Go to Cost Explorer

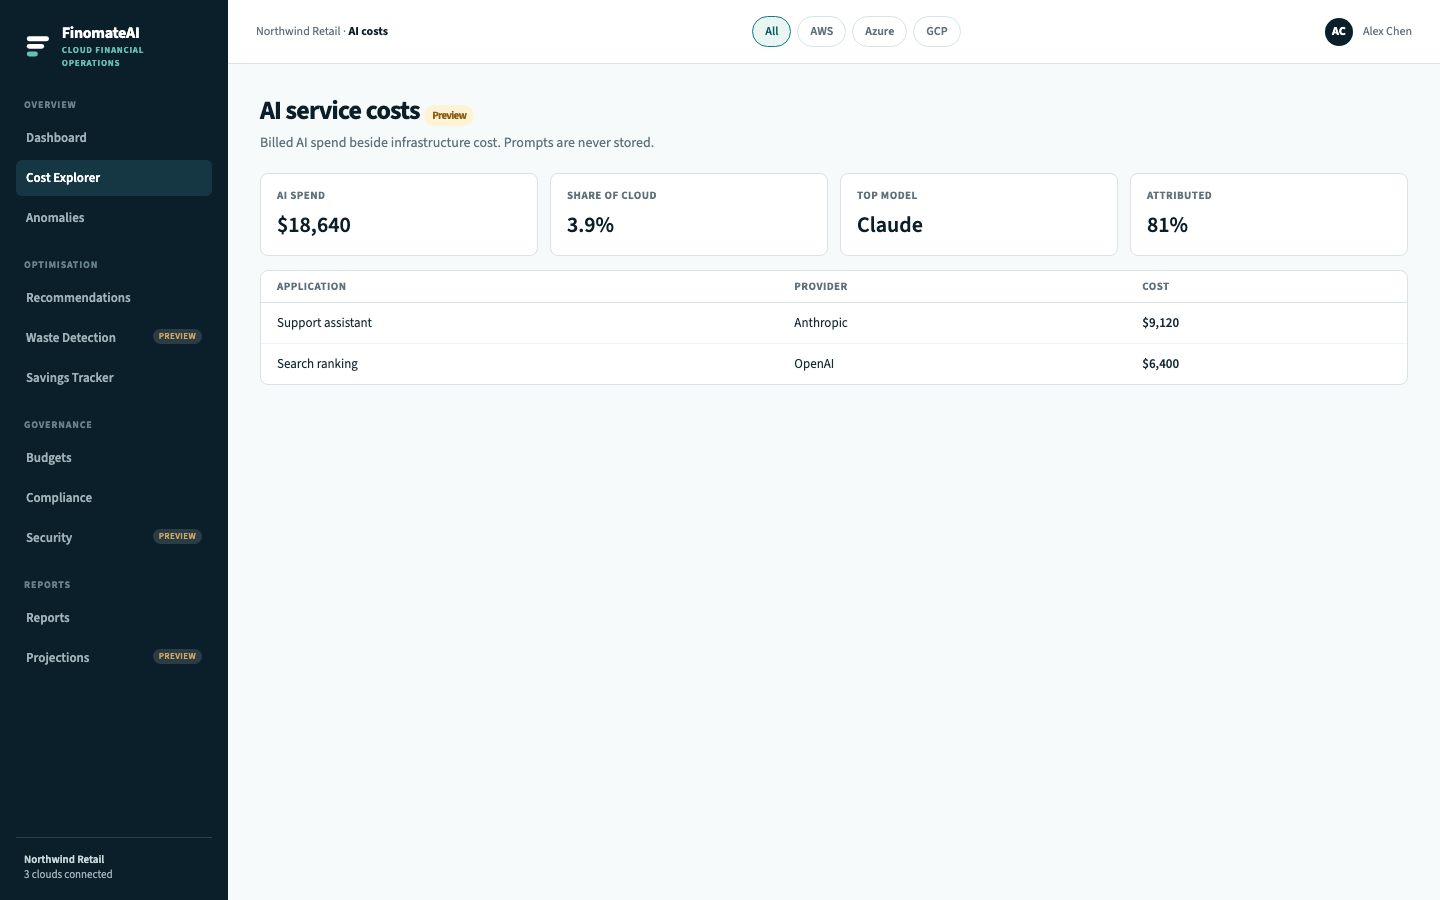click(114, 178)
